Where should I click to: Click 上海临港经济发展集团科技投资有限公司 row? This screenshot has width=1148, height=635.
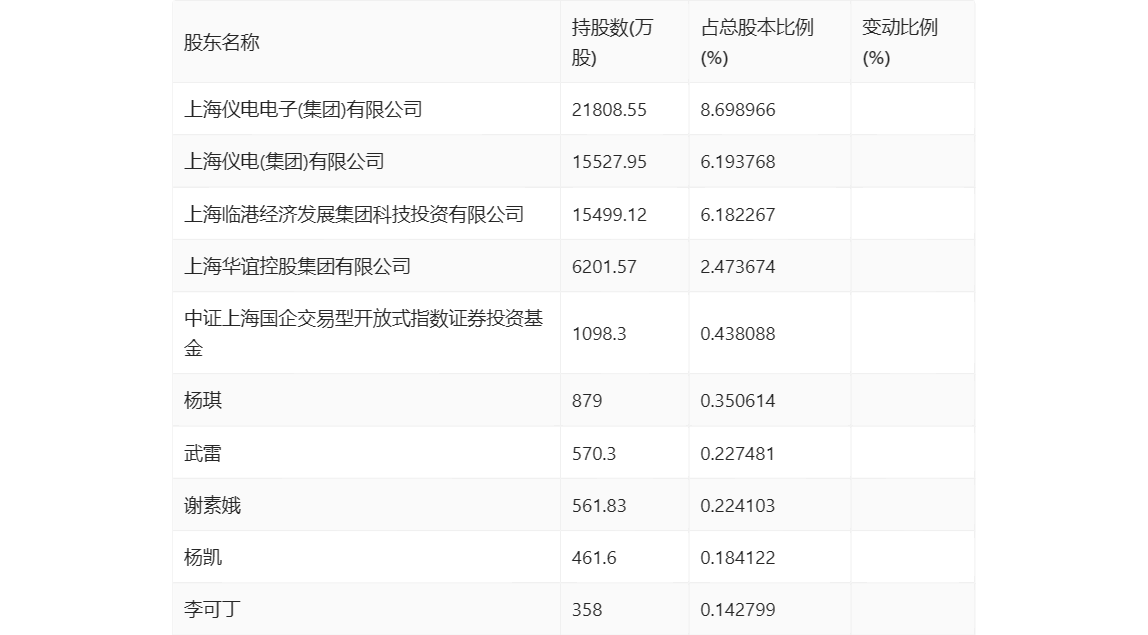355,213
